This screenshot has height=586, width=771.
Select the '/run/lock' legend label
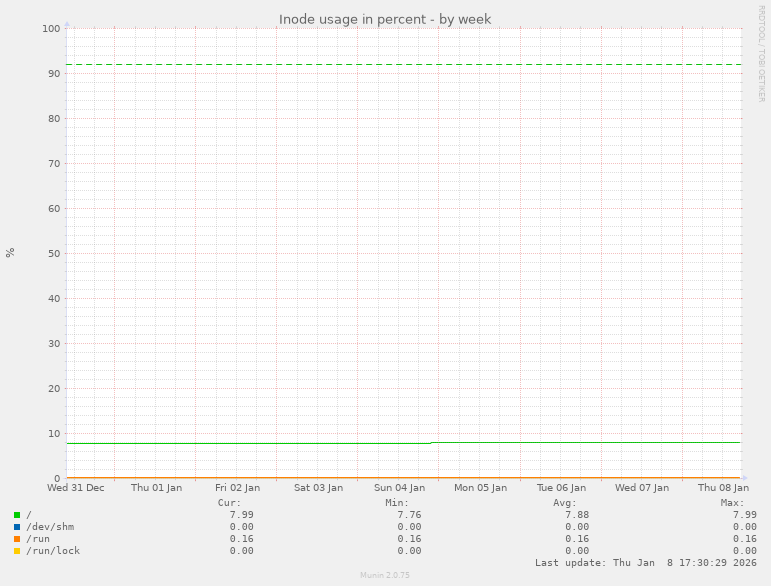coord(53,551)
